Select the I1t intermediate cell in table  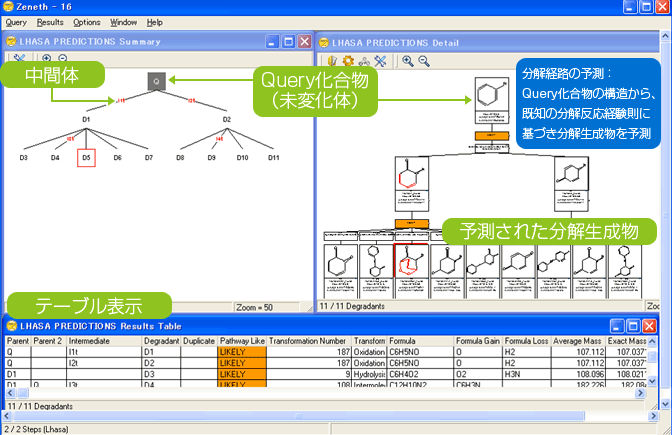click(104, 352)
